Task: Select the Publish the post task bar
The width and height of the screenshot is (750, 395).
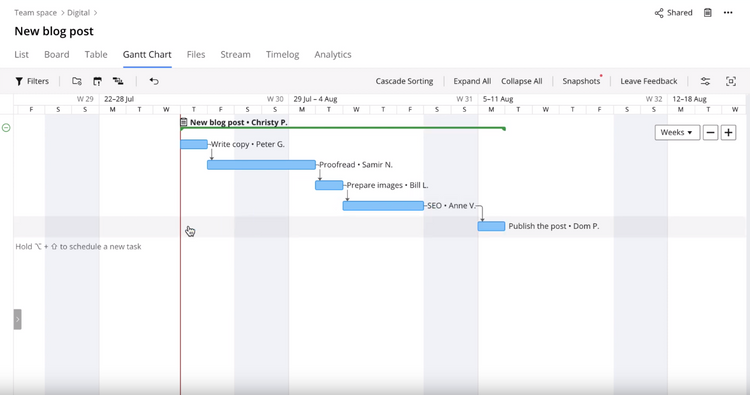Action: [491, 226]
